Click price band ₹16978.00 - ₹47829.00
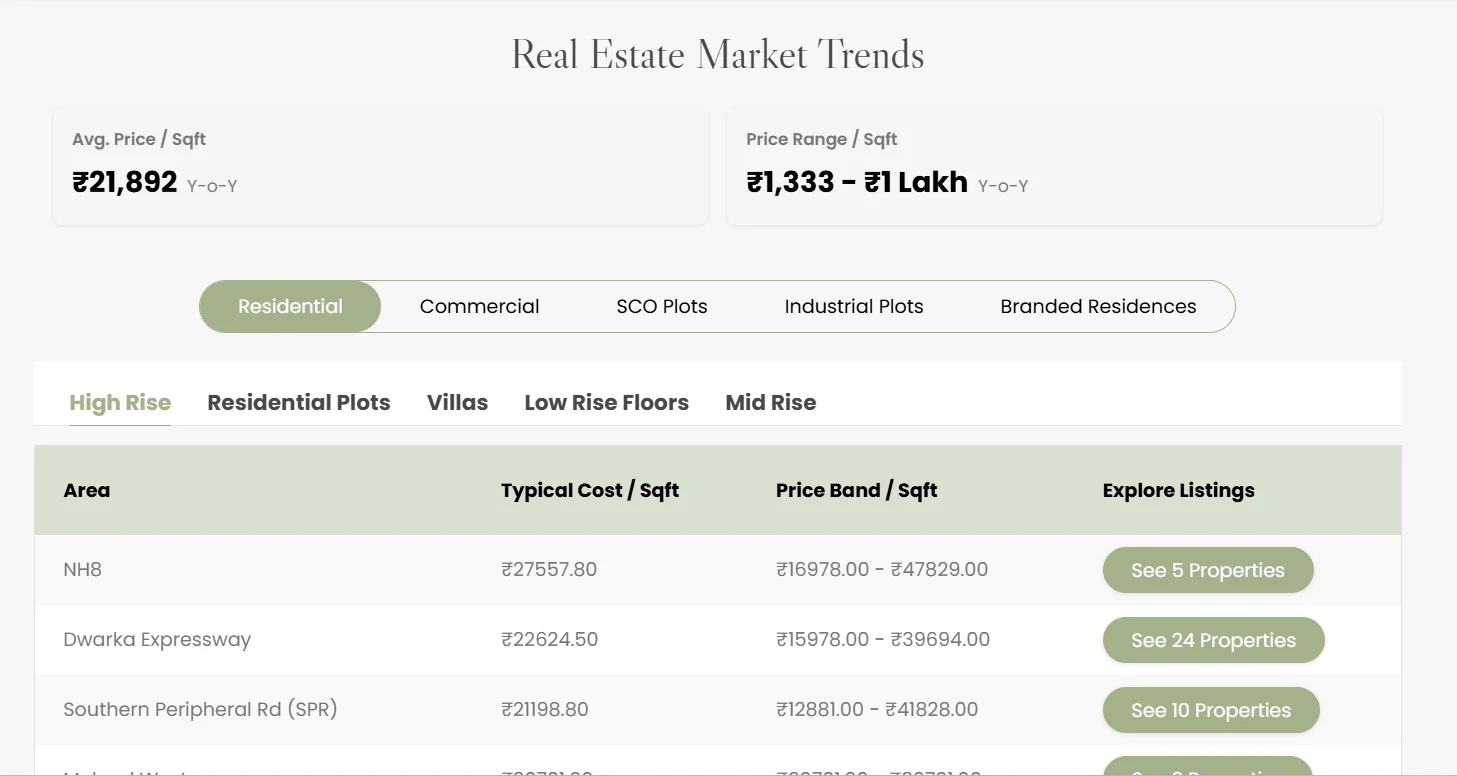 (882, 569)
